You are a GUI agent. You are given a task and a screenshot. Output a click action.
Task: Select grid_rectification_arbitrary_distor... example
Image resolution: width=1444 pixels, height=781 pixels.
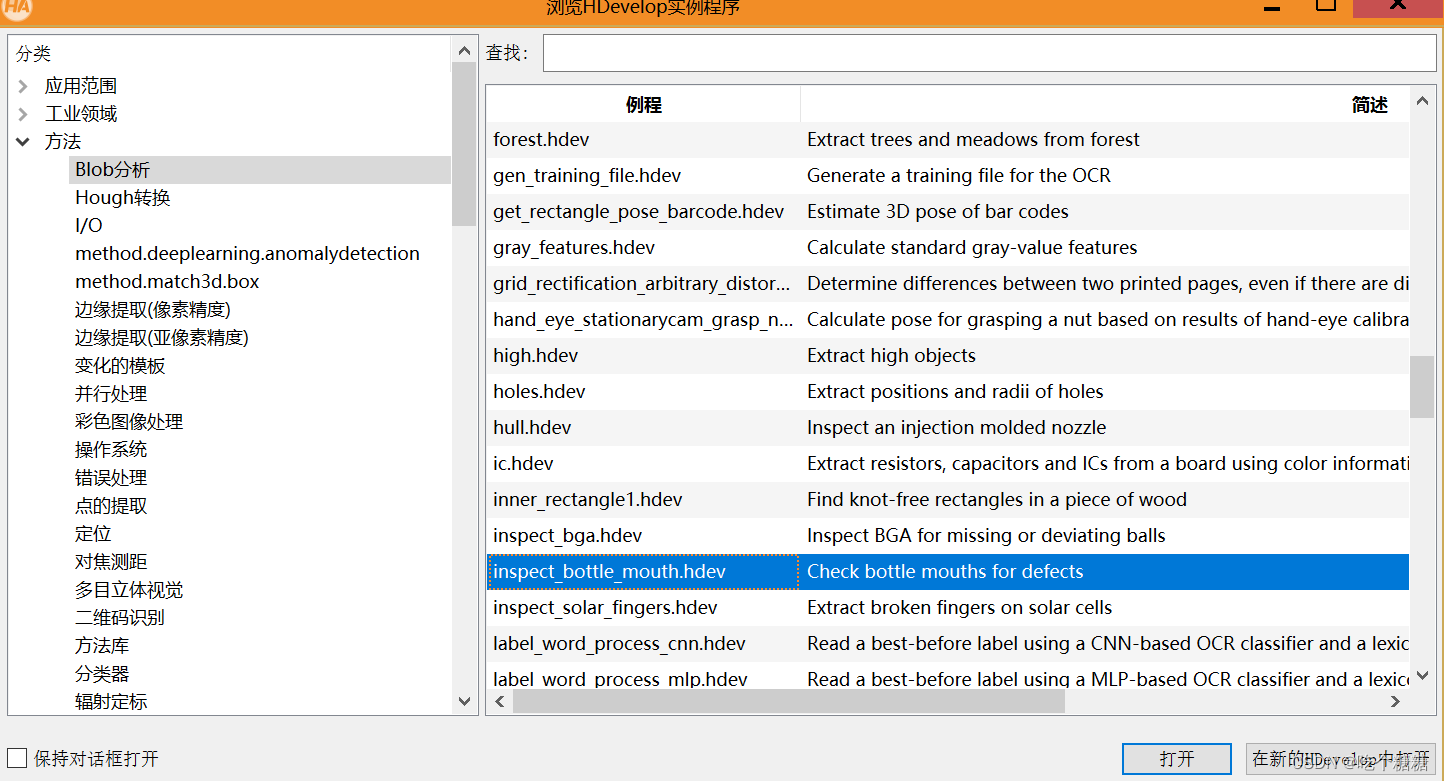coord(642,284)
